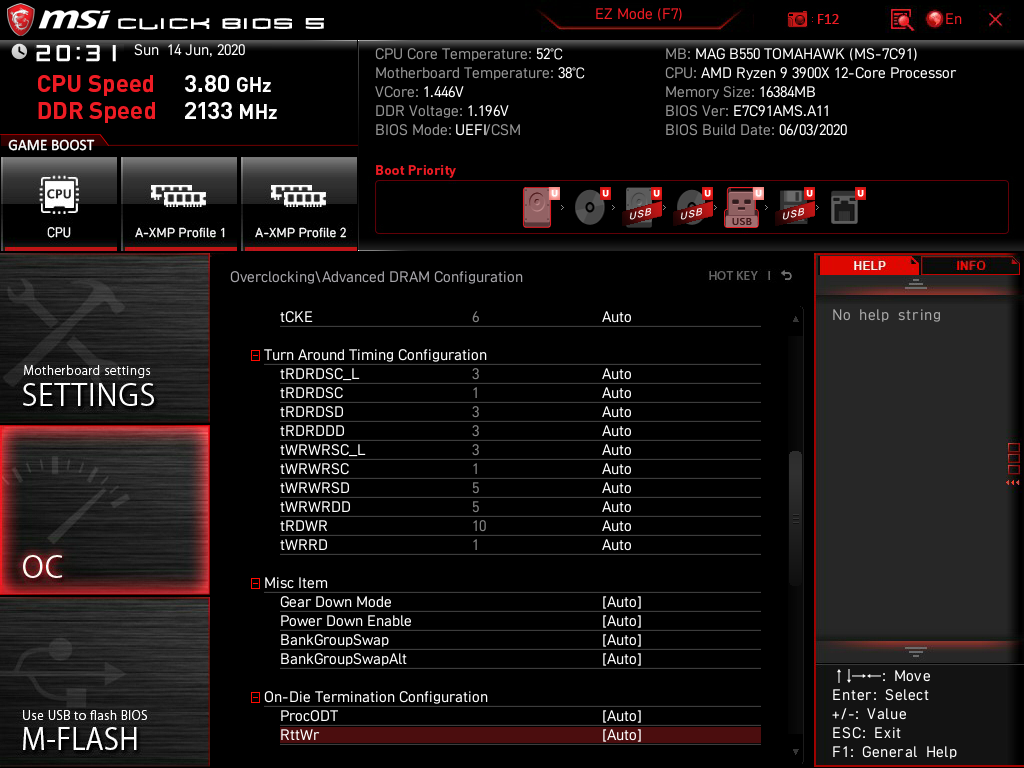Open the OC overclocking section
Screen dimensions: 1024x768
(x=104, y=511)
